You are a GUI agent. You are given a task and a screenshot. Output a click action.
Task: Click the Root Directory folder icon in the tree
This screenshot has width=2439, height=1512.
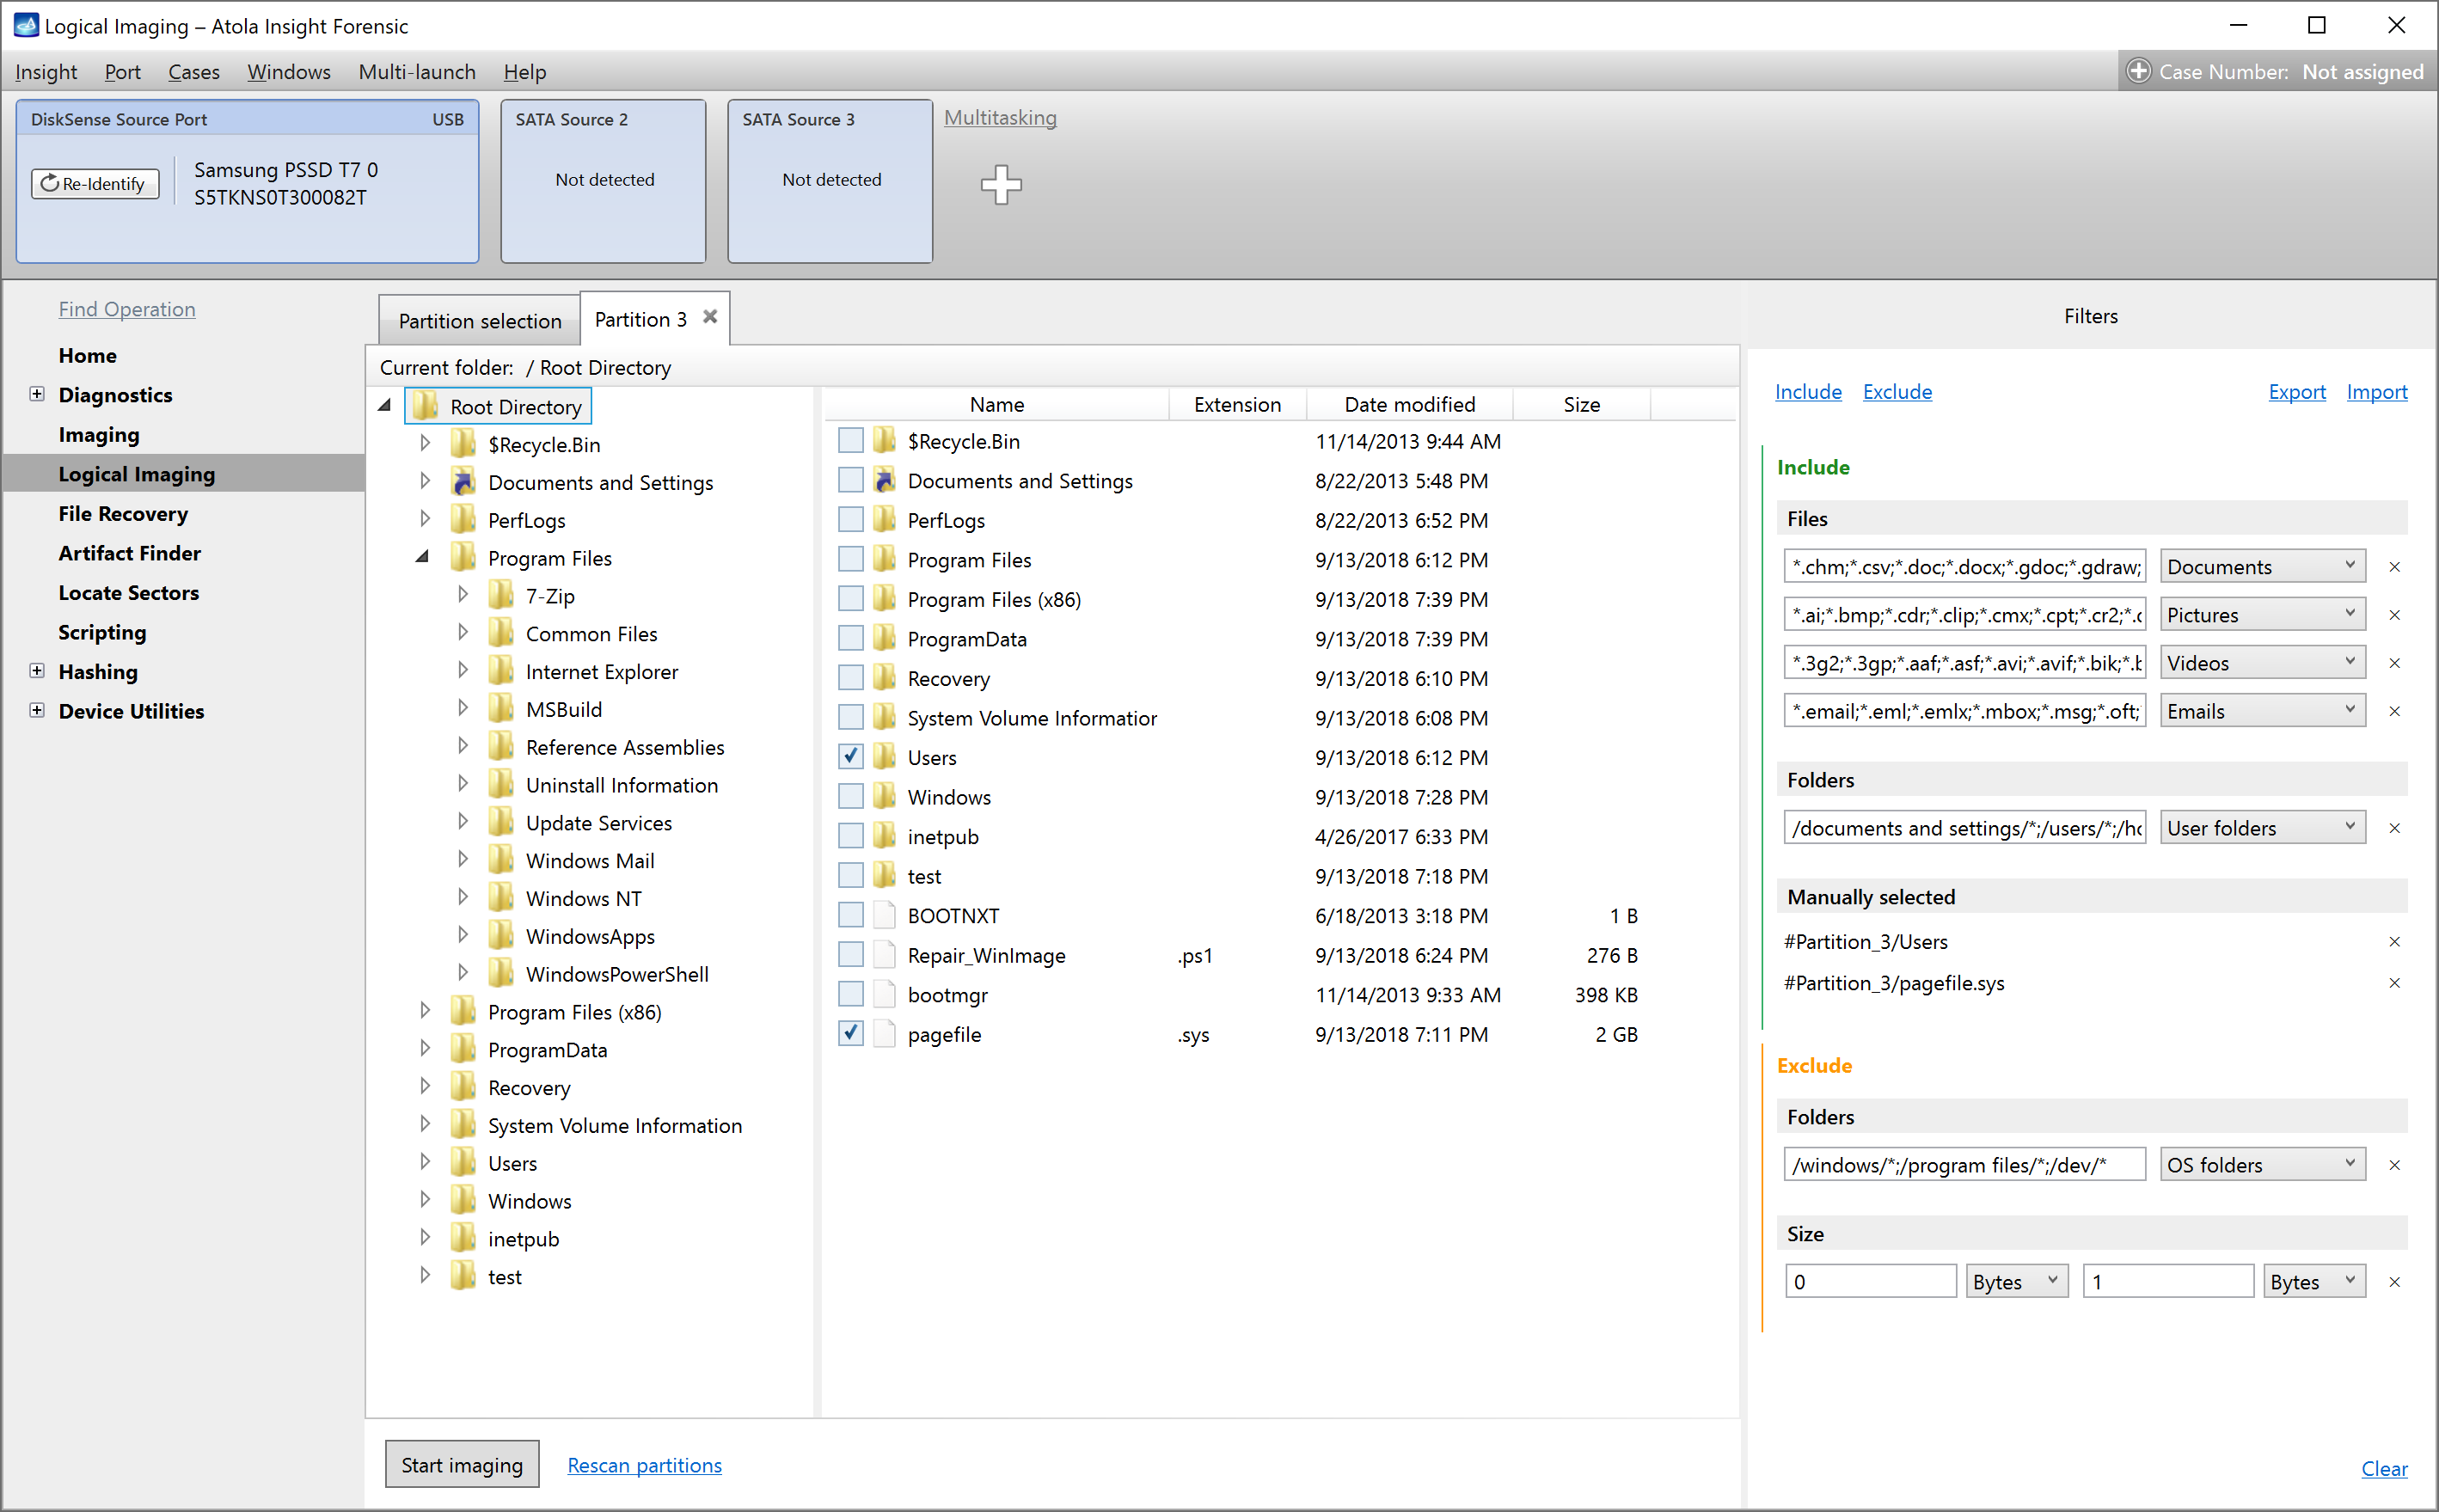click(x=426, y=406)
